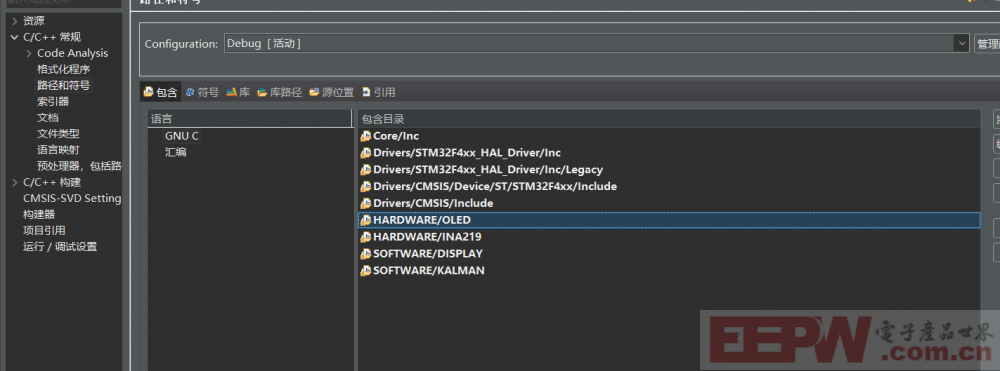Viewport: 1000px width, 371px height.
Task: Click the icon beside Drivers/CMSIS/Device/ST/STM32F4xx/Include
Action: coord(365,187)
